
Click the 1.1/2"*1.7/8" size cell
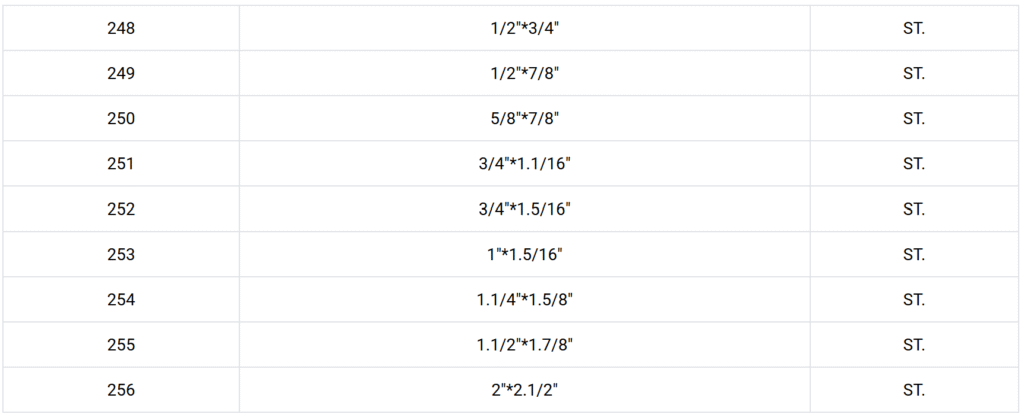(x=524, y=345)
